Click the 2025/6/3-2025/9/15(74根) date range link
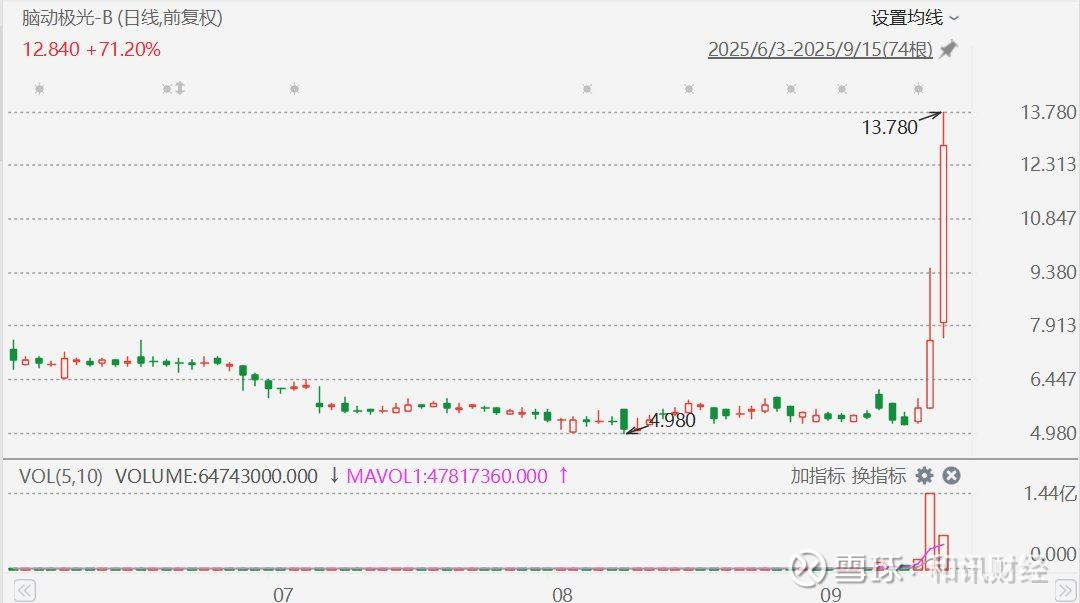Viewport: 1080px width, 603px height. pyautogui.click(x=820, y=50)
